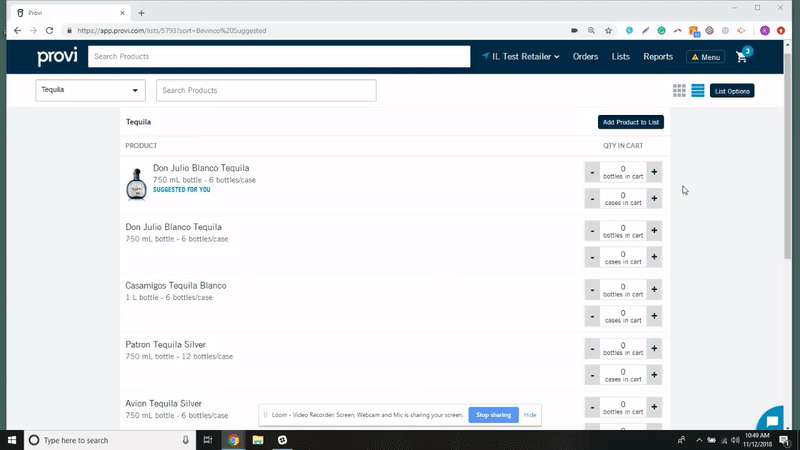
Task: Open Patron Tequila Silver product name
Action: click(x=165, y=345)
